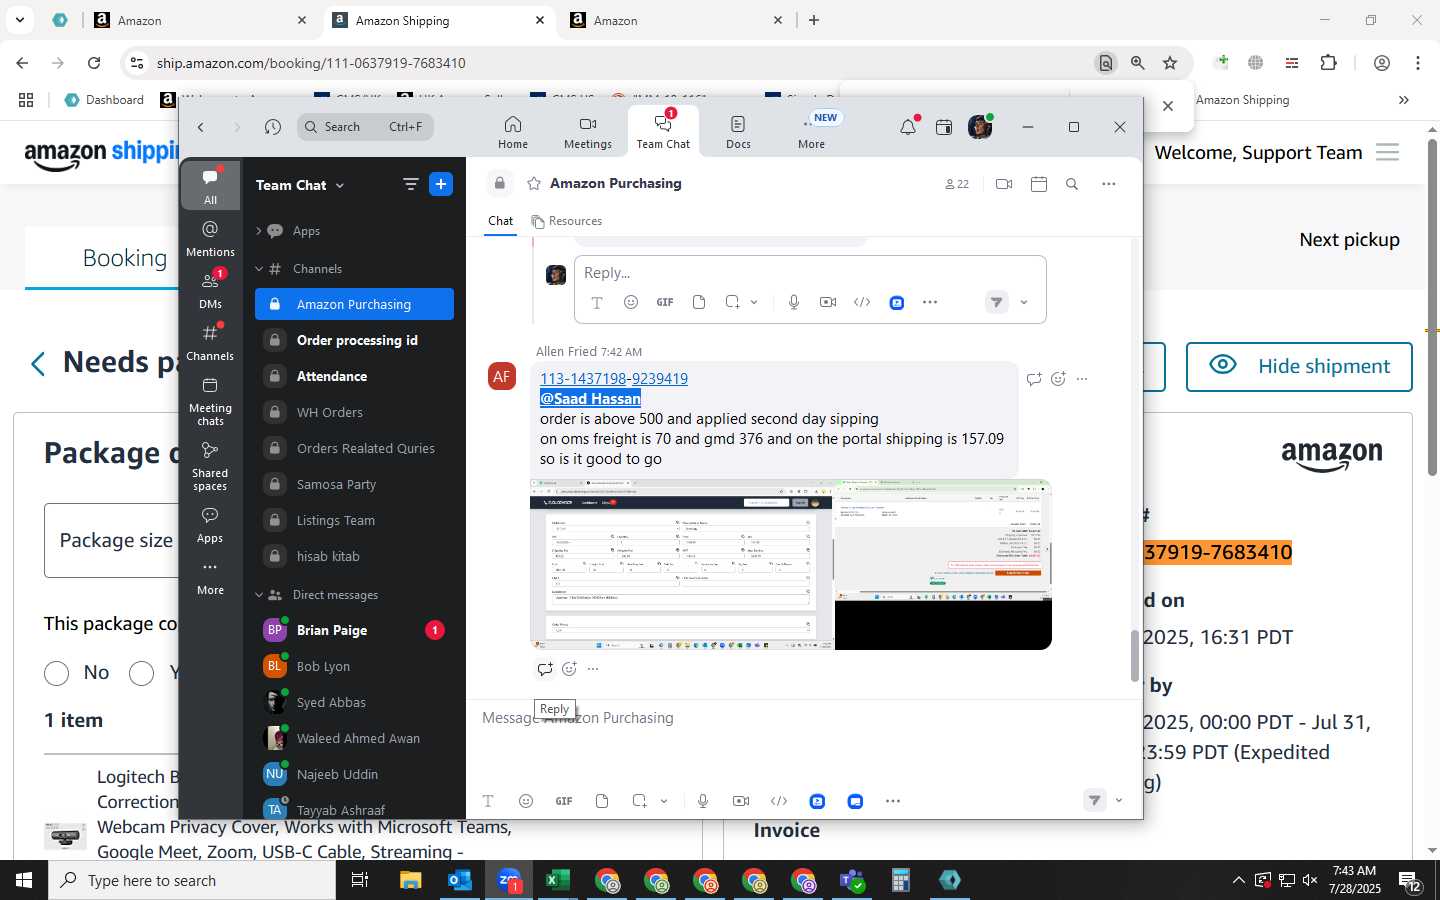Viewport: 1440px width, 900px height.
Task: Click the Reply icon below message
Action: (x=545, y=669)
